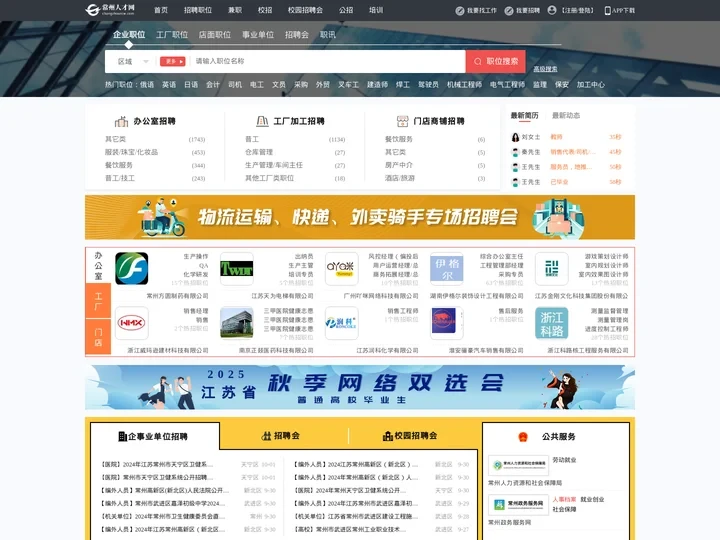This screenshot has width=720, height=540.
Task: Open 淮安骊豪汽车 company logo
Action: 447,323
